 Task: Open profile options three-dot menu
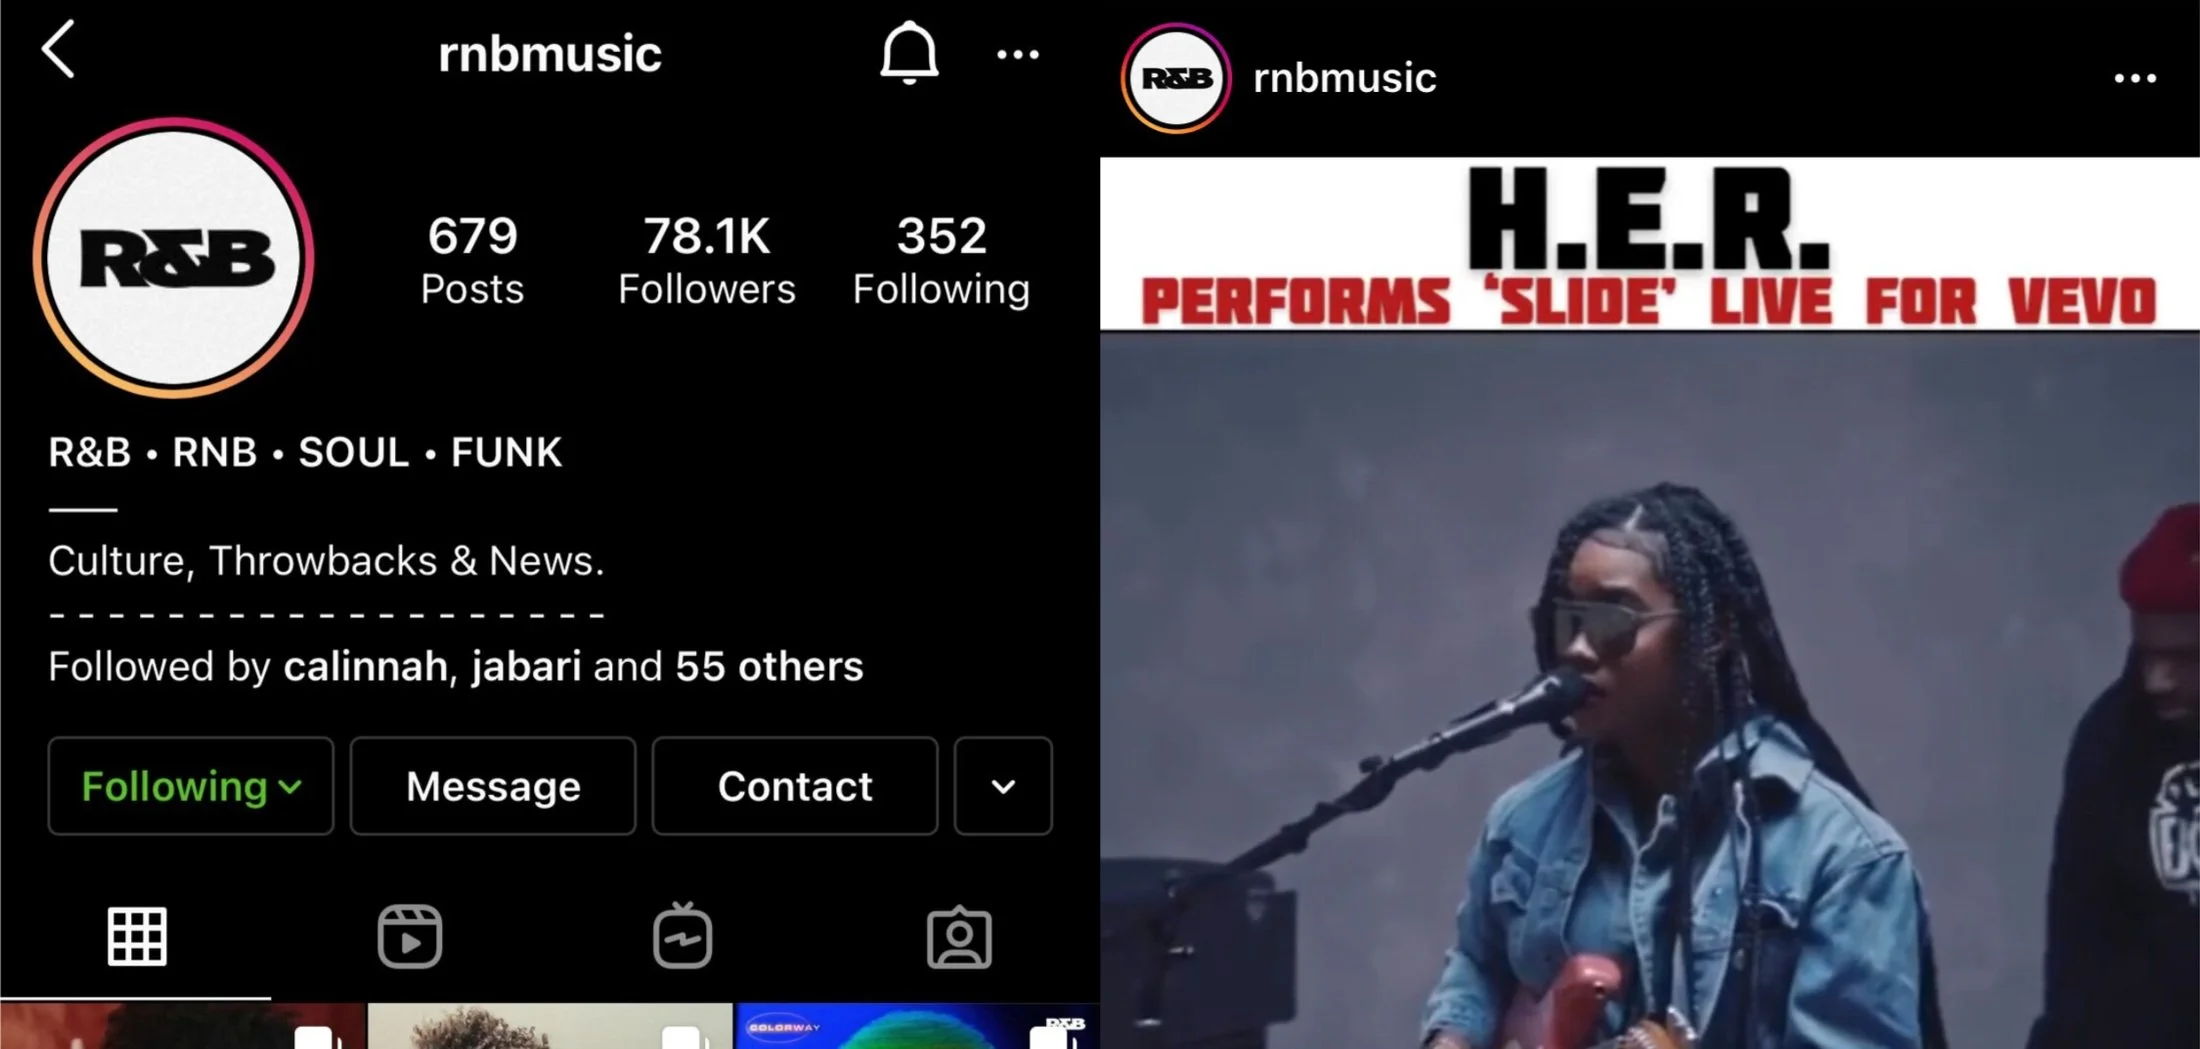(x=1018, y=55)
